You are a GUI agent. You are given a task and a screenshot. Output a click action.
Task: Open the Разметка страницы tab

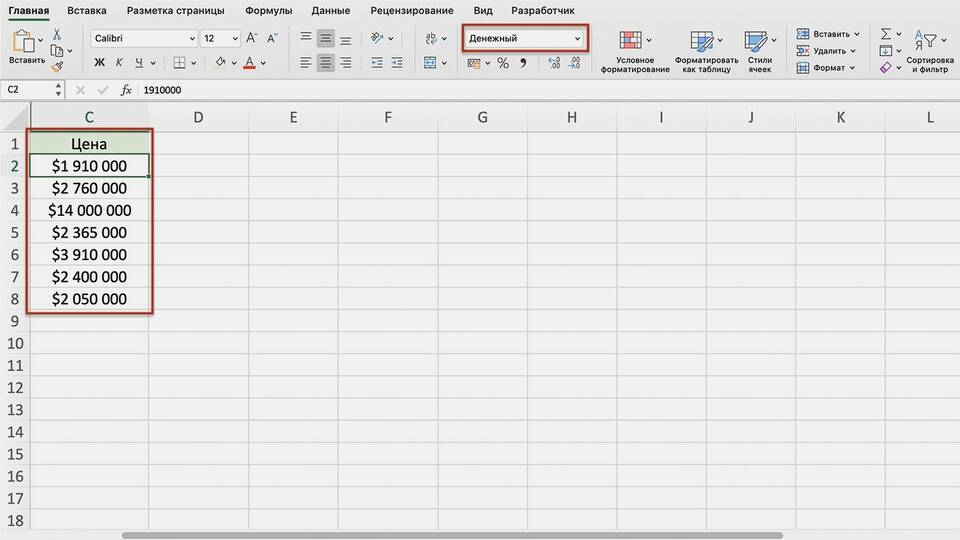coord(175,10)
